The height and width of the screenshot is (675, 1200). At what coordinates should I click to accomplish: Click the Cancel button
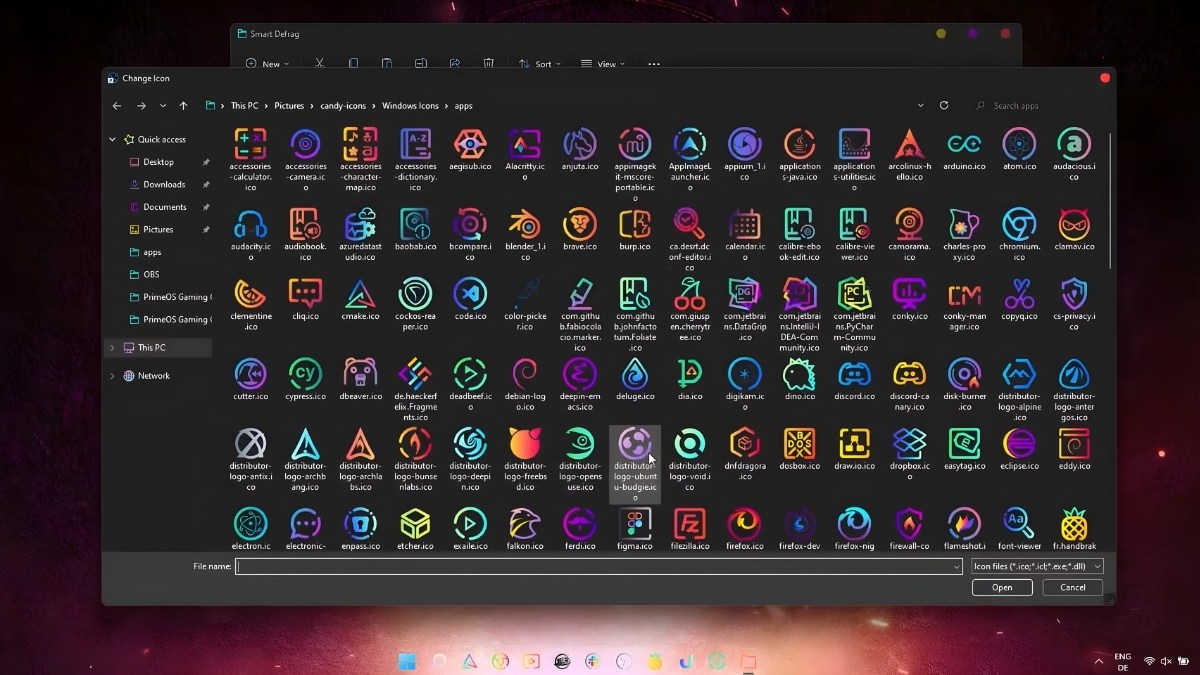tap(1073, 588)
